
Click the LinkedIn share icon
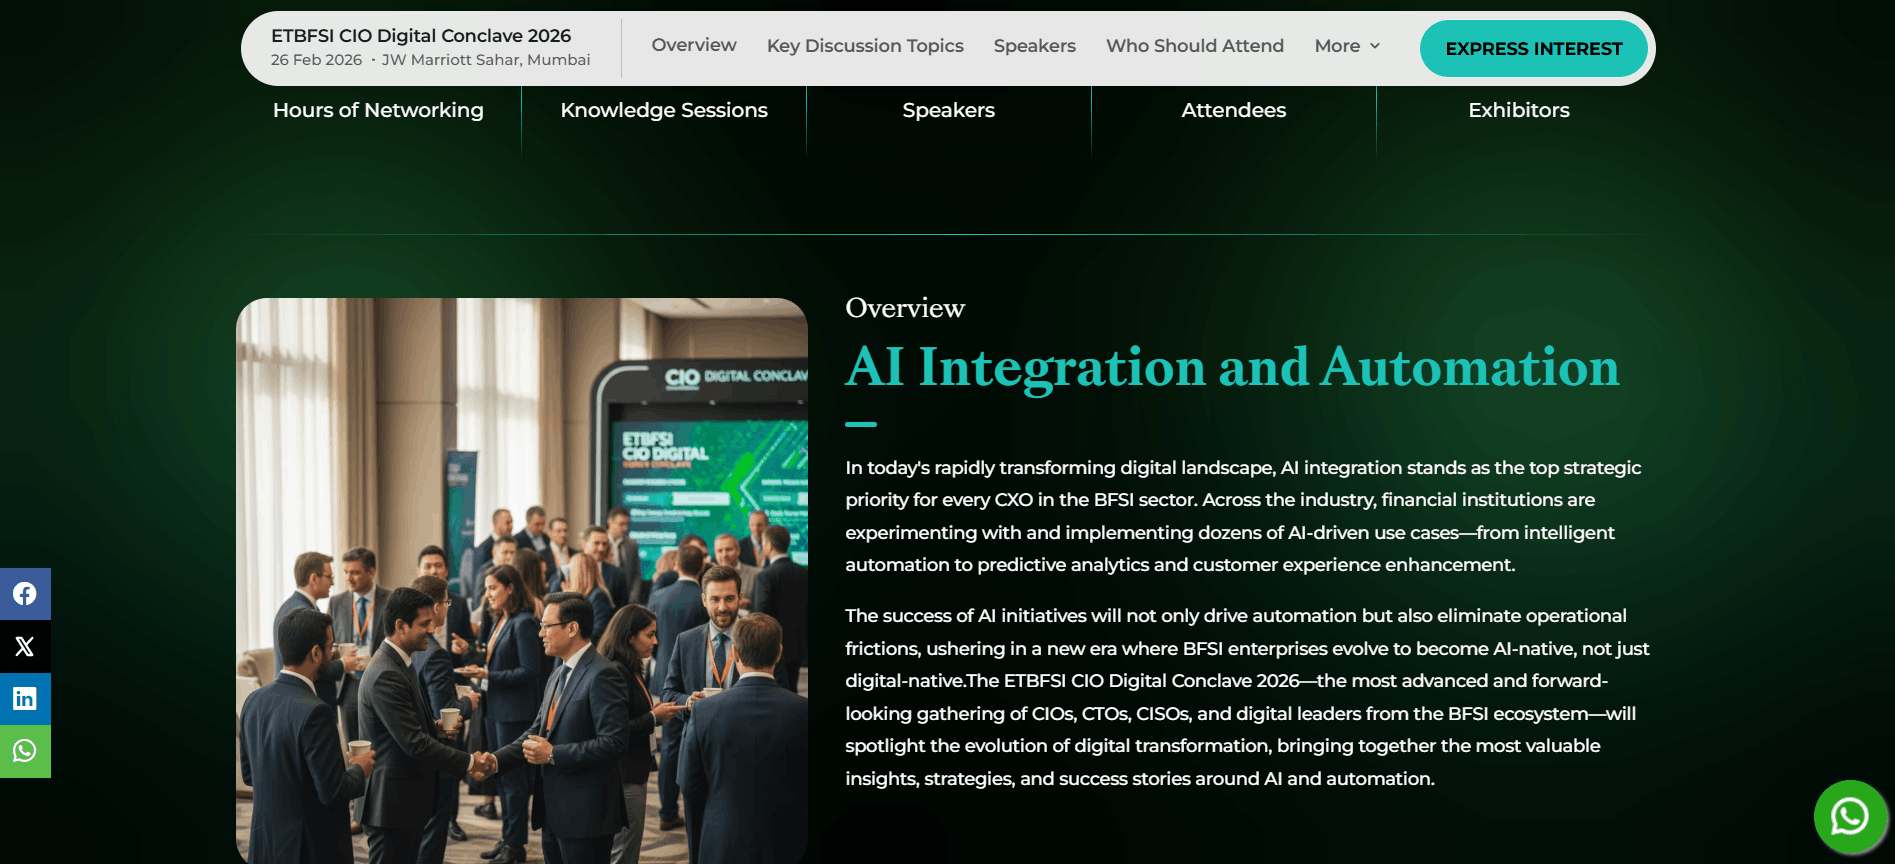[25, 698]
